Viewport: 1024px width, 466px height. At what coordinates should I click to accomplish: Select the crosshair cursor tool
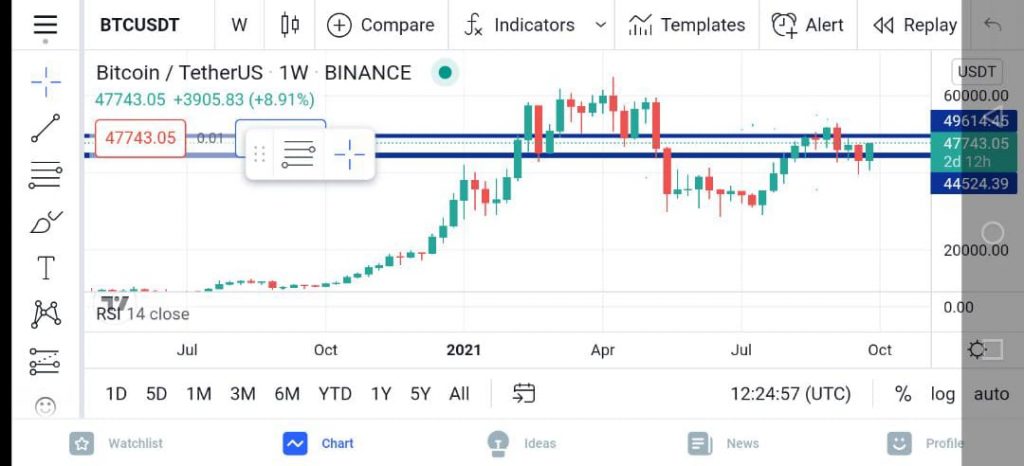click(x=46, y=82)
